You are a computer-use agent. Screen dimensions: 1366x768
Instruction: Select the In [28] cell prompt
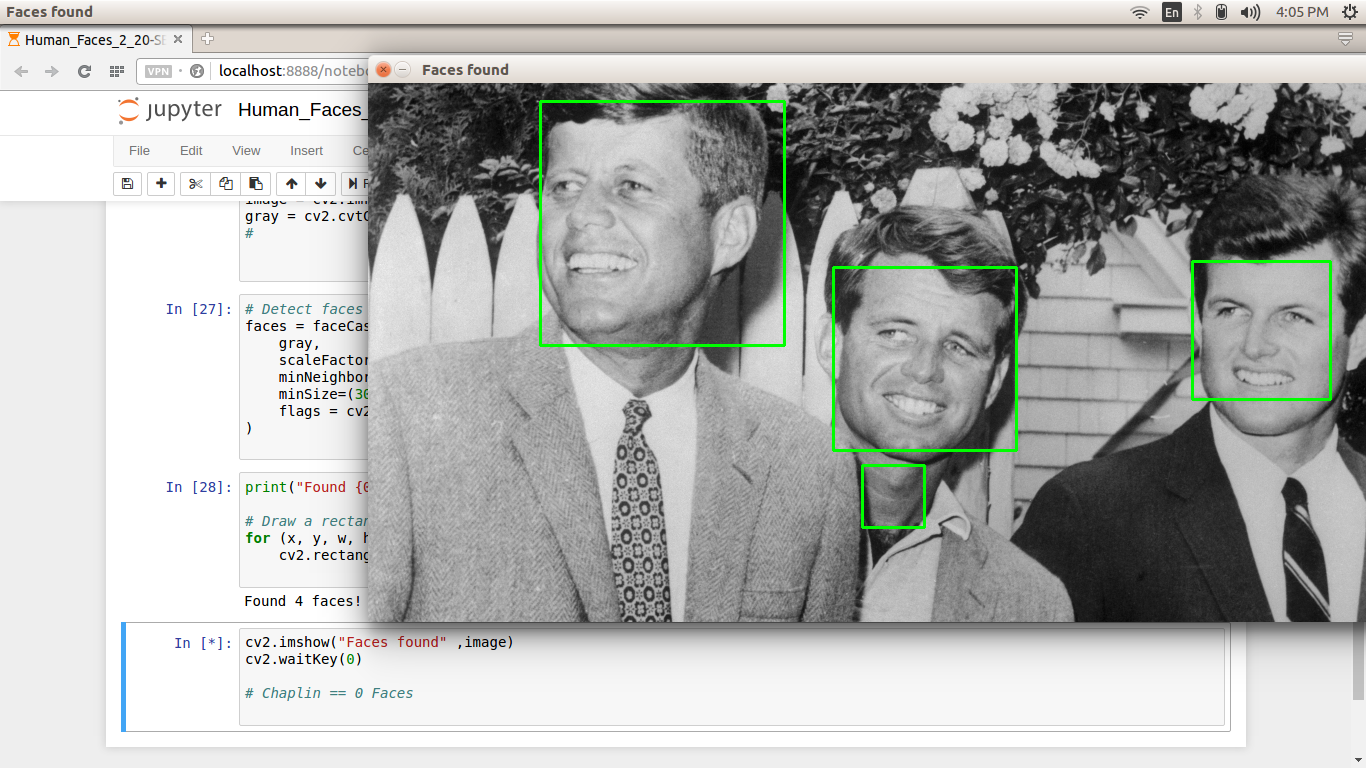point(198,487)
